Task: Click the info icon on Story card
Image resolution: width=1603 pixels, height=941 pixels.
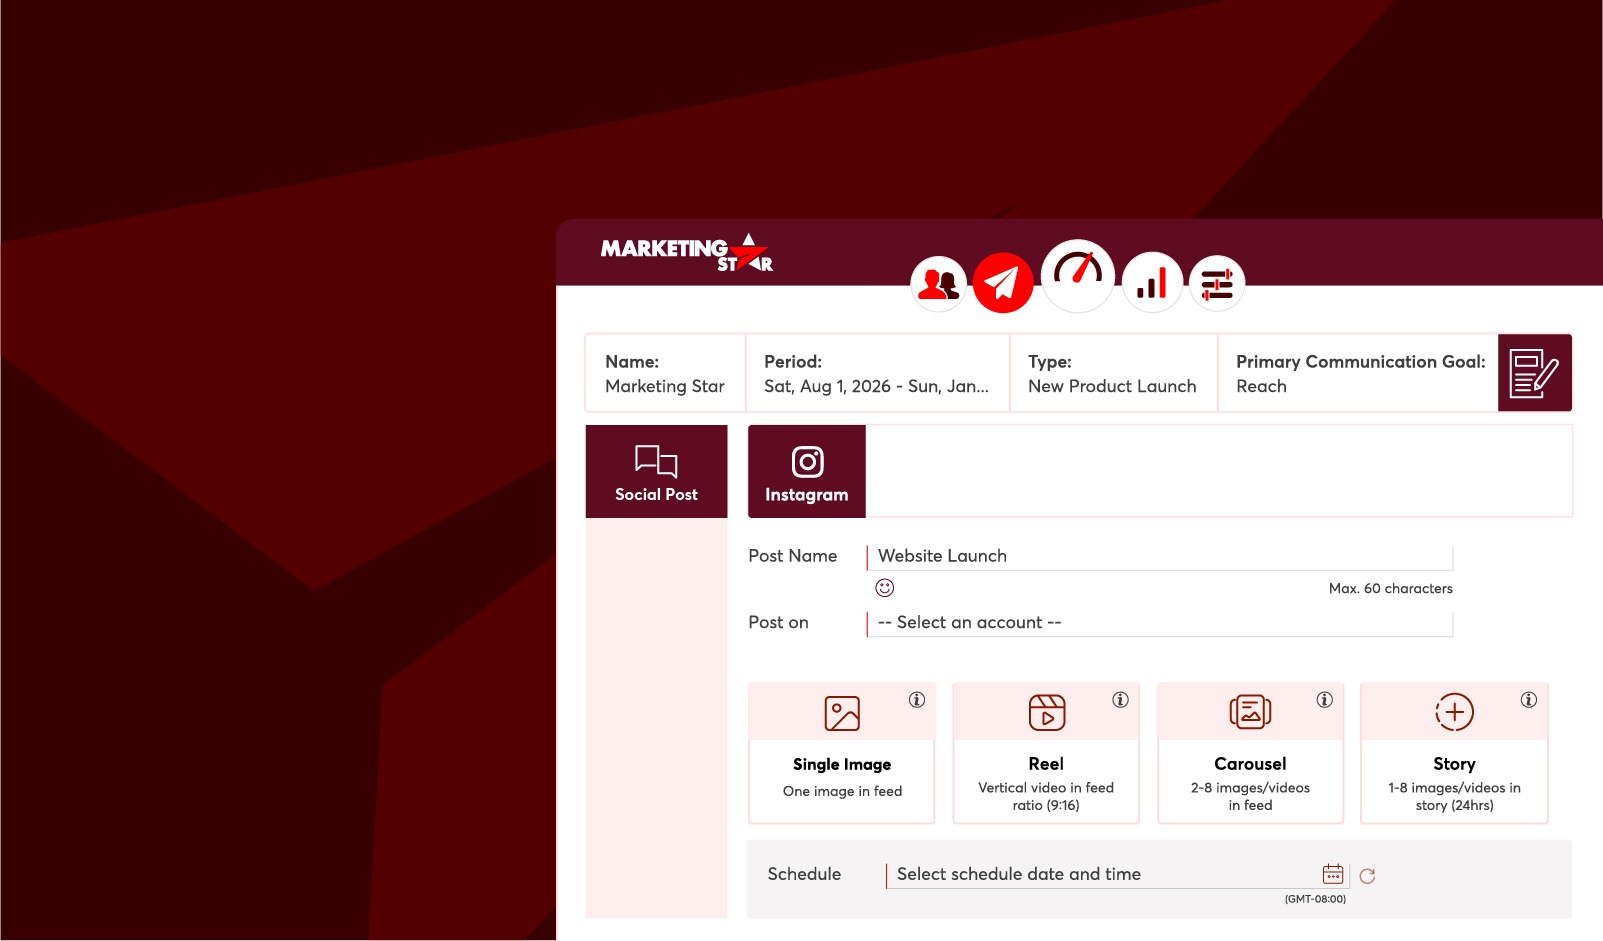Action: pos(1529,700)
